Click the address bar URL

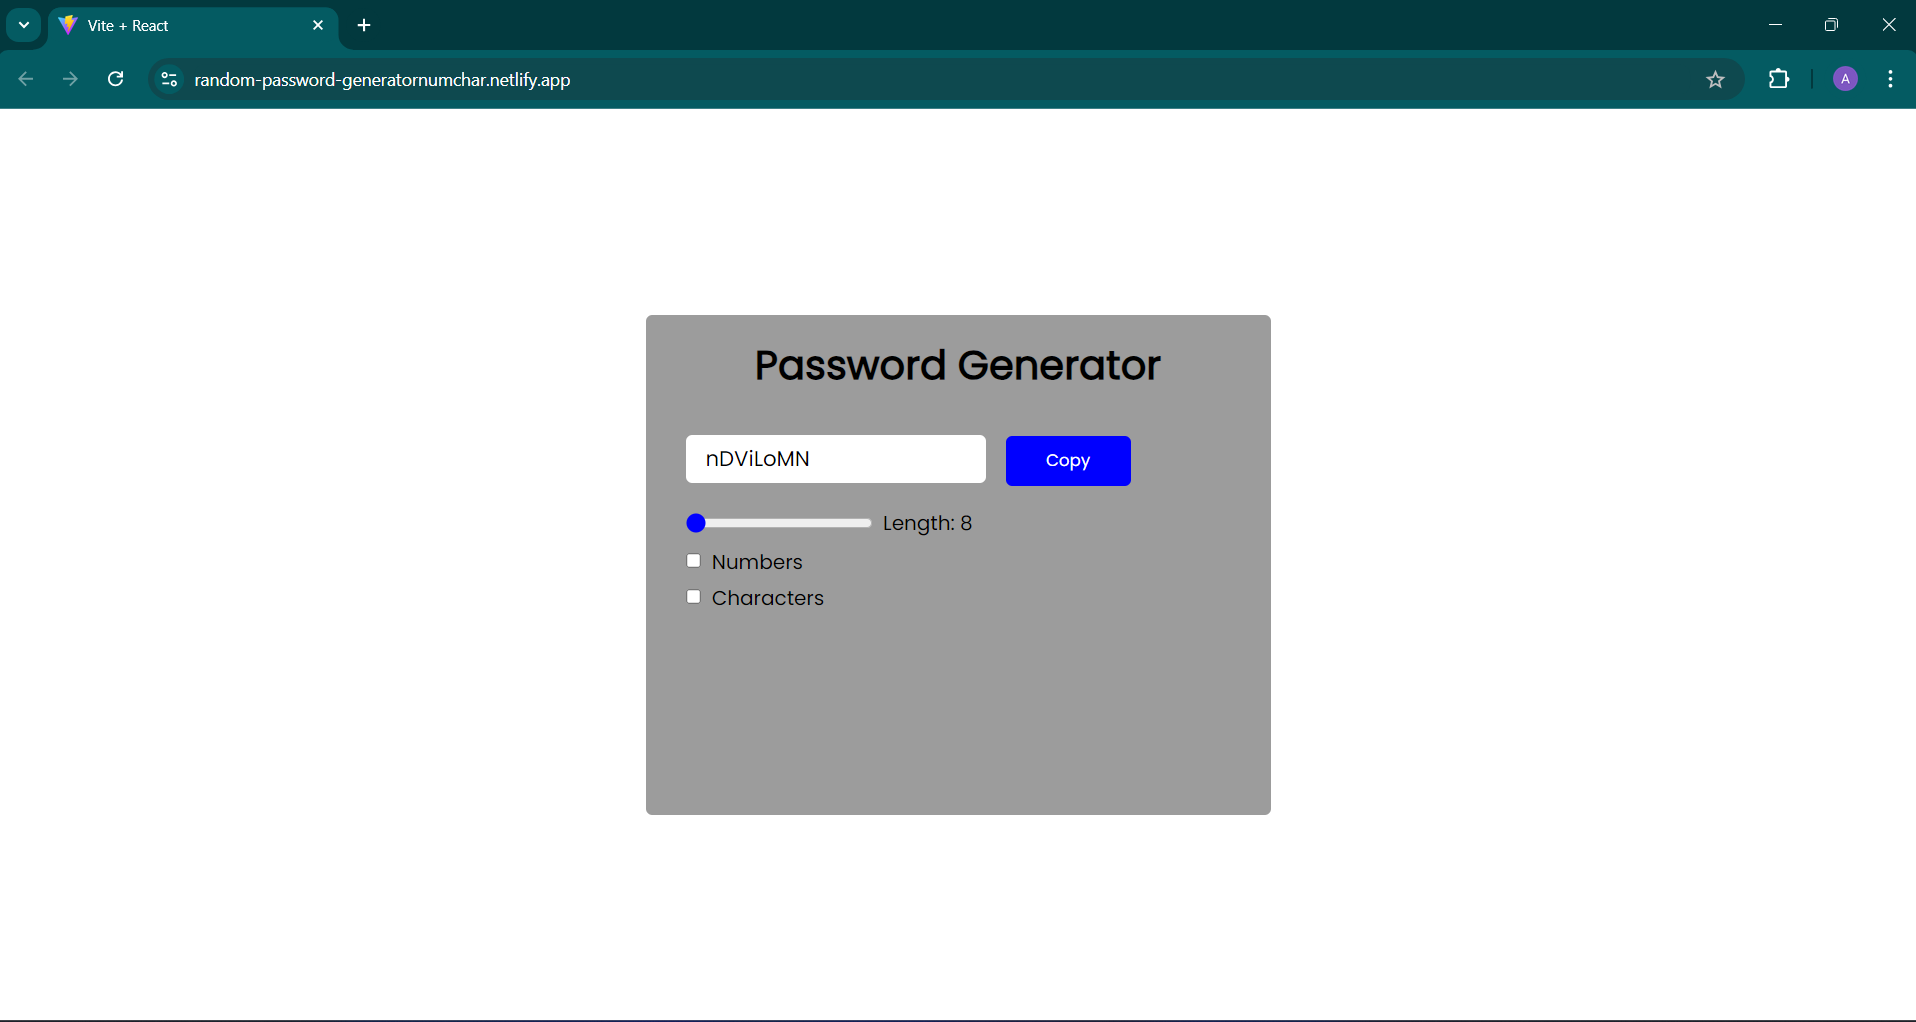(382, 80)
